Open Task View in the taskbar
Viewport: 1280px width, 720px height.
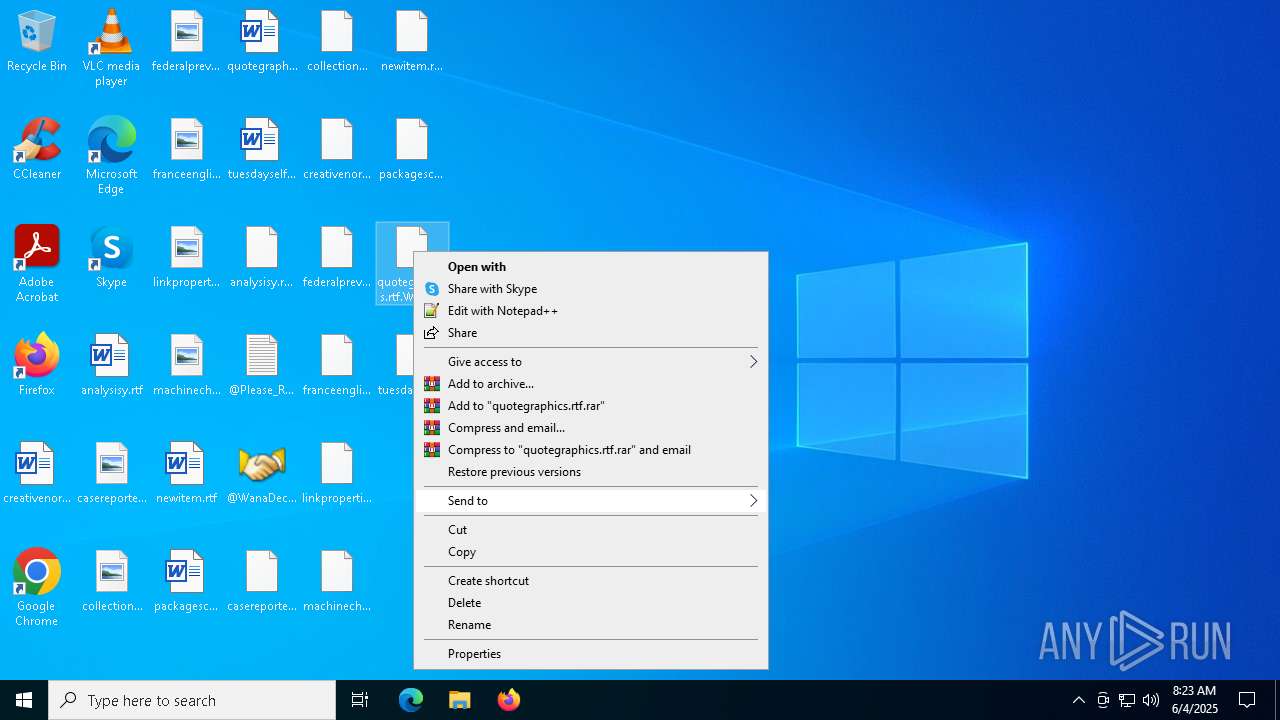point(360,700)
